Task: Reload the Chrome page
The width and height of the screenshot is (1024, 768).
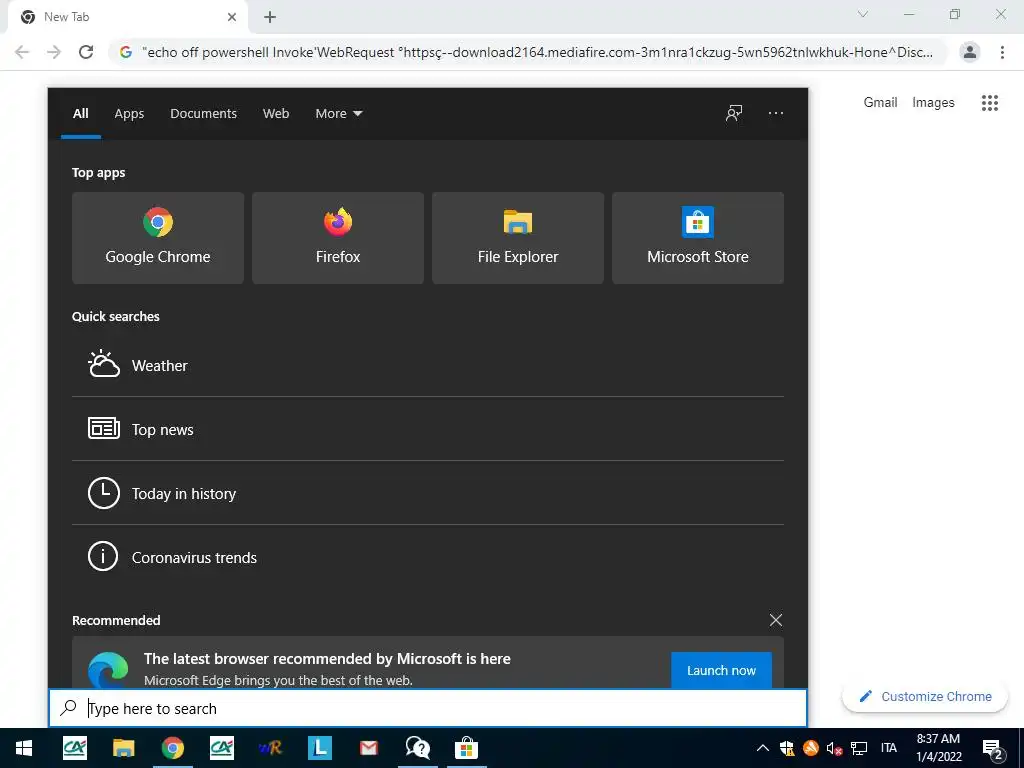Action: [x=86, y=52]
